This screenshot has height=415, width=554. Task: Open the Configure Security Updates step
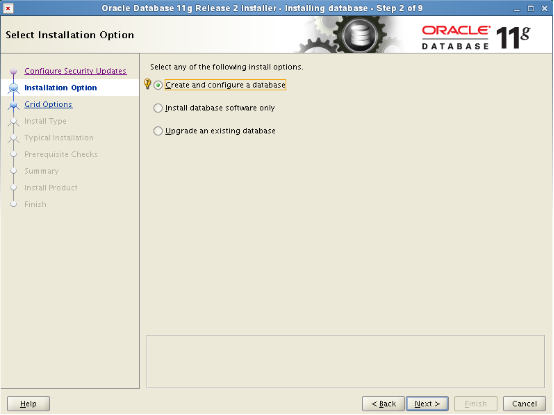tap(75, 71)
